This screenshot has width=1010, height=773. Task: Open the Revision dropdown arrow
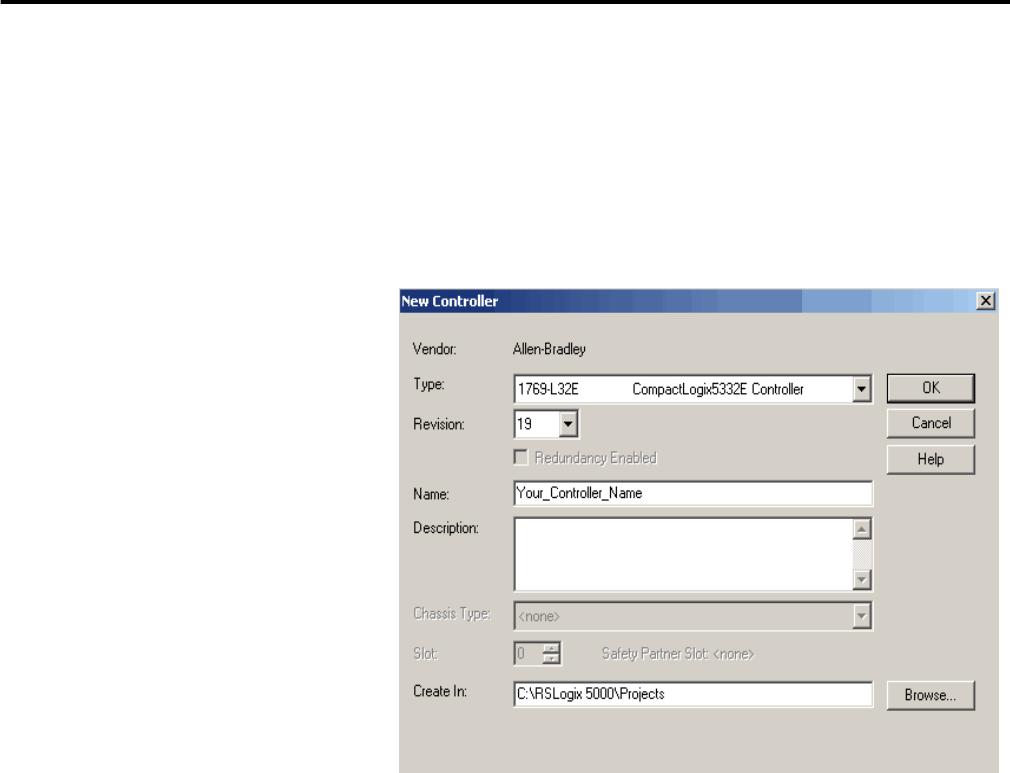tap(567, 424)
